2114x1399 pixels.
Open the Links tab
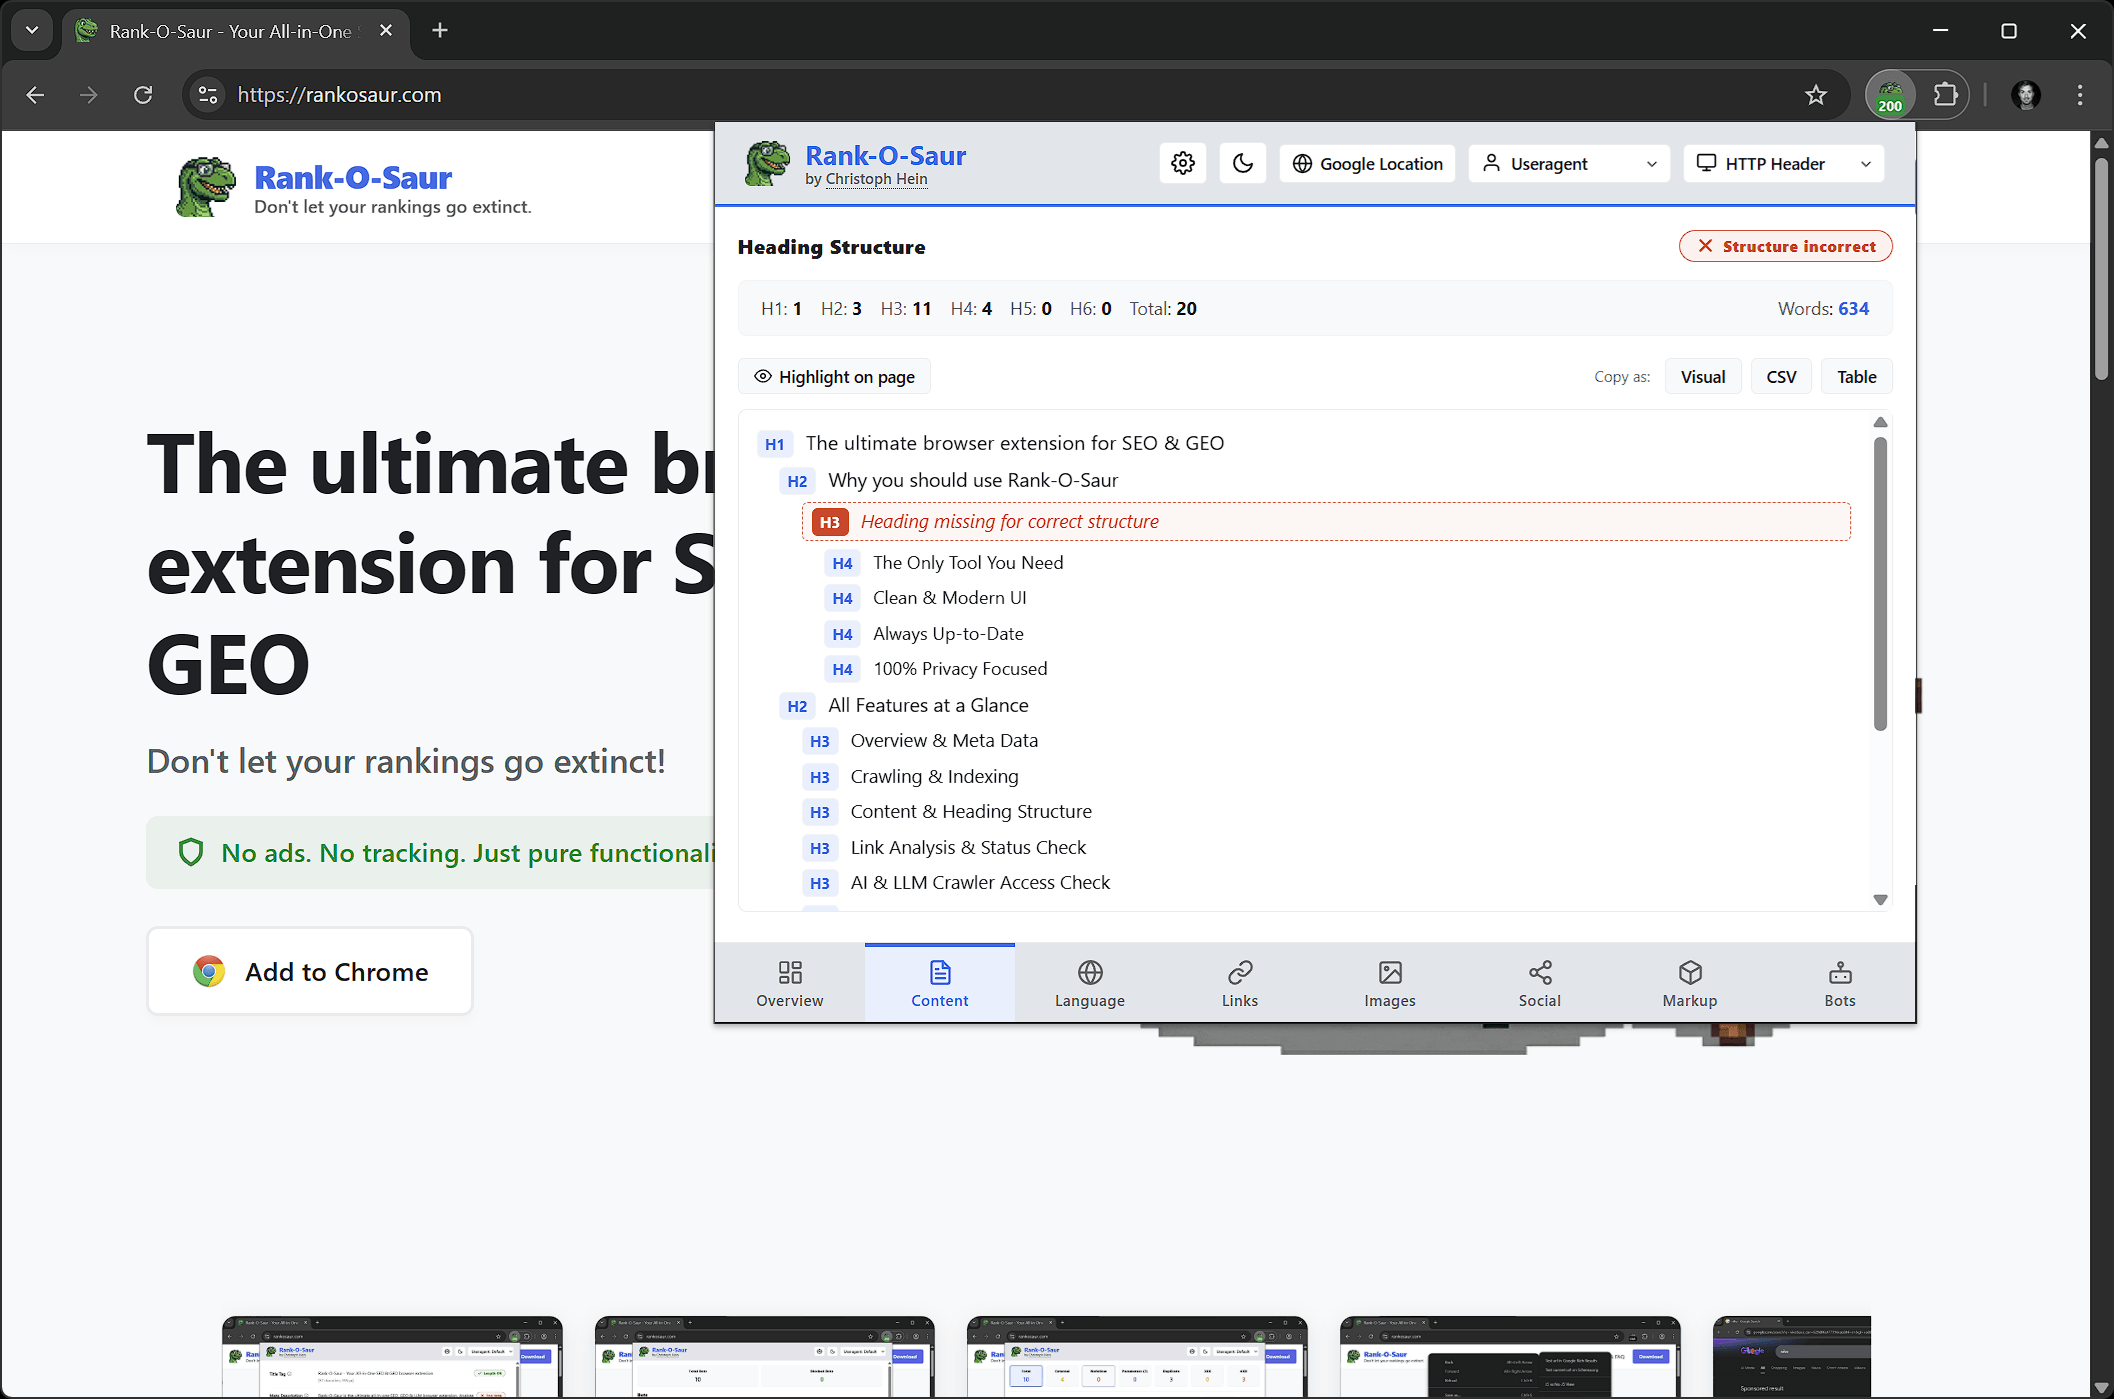(x=1239, y=983)
